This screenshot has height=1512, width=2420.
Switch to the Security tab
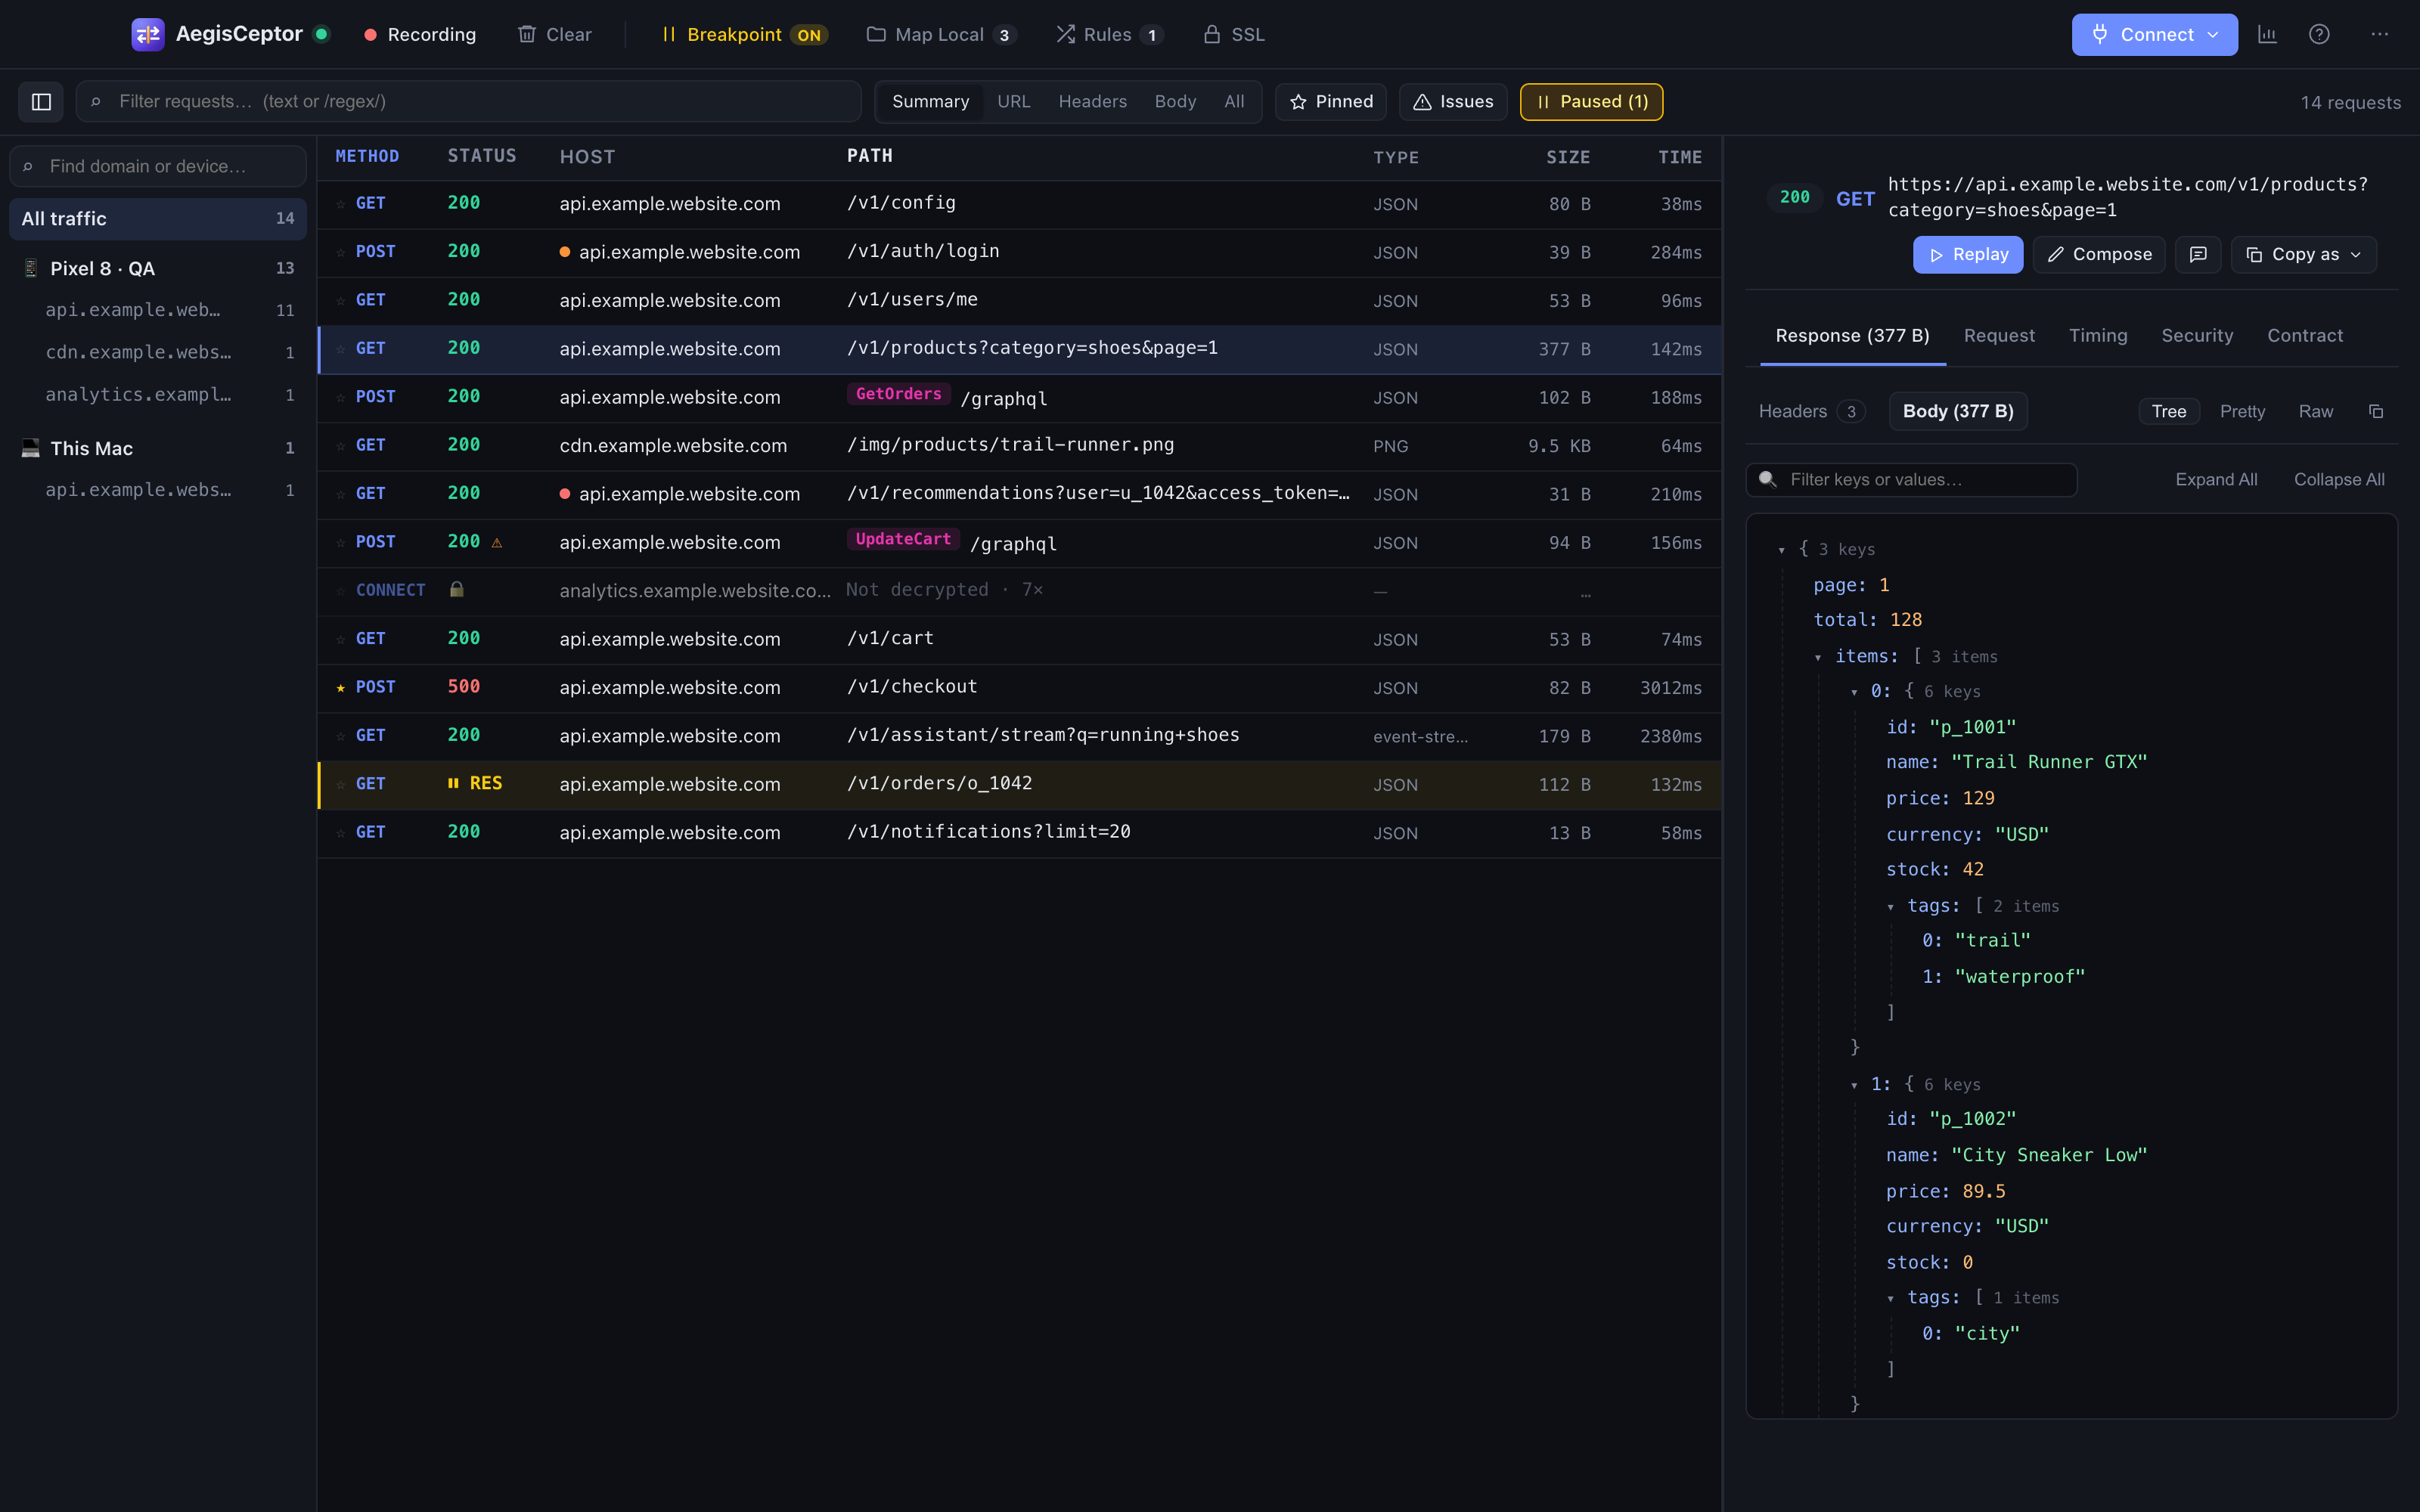pyautogui.click(x=2197, y=335)
